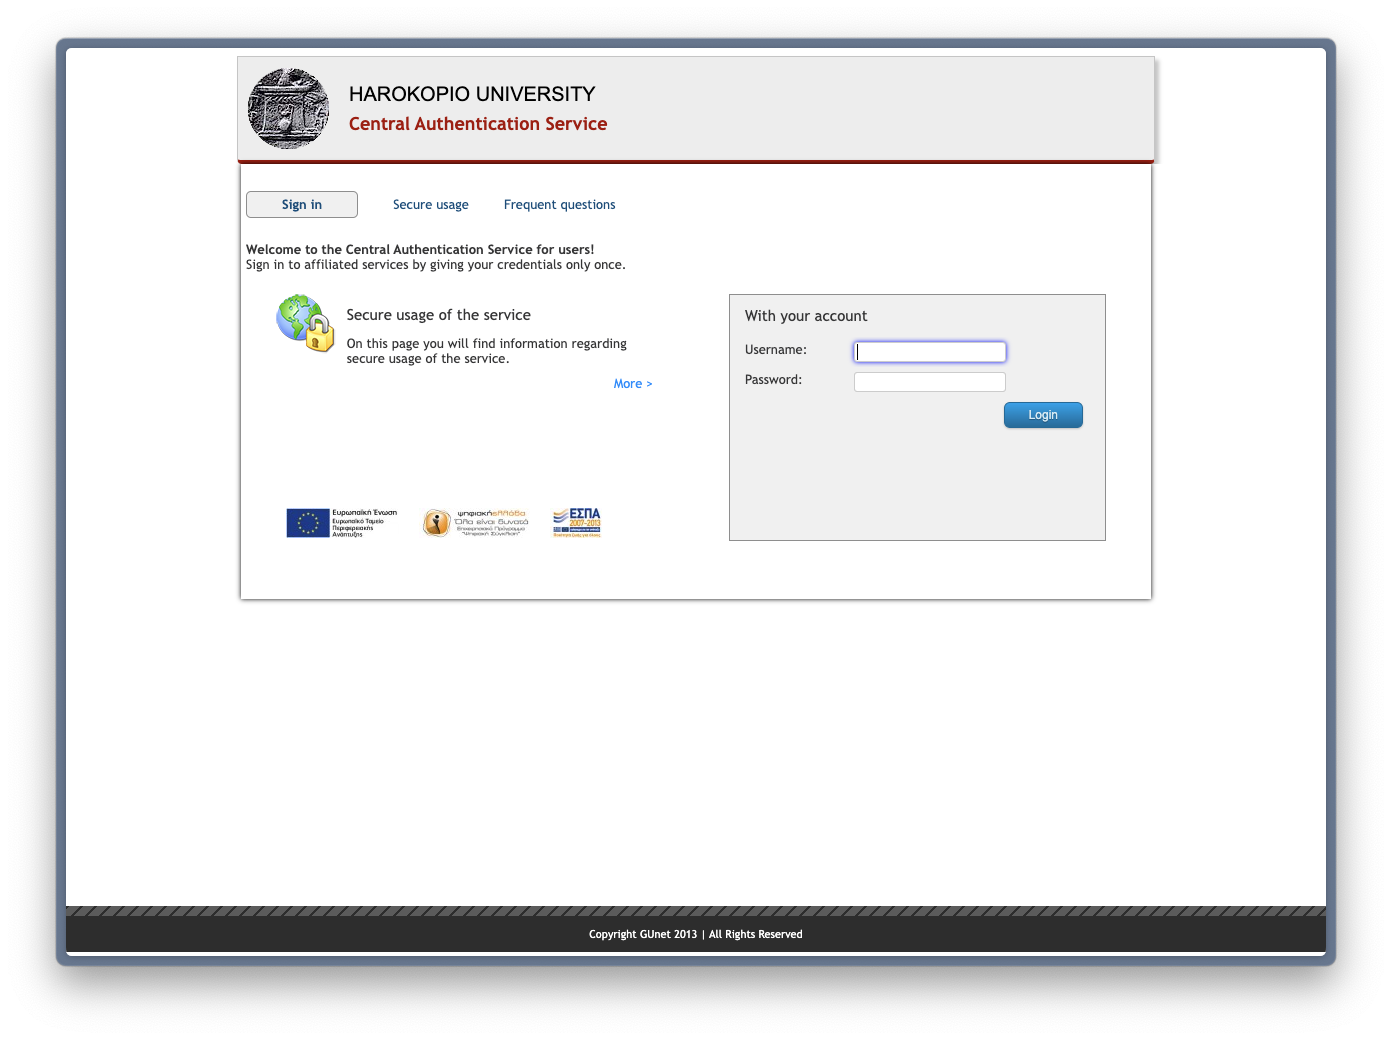Viewport: 1392px width, 1040px height.
Task: Click the "Password:" label
Action: point(773,380)
